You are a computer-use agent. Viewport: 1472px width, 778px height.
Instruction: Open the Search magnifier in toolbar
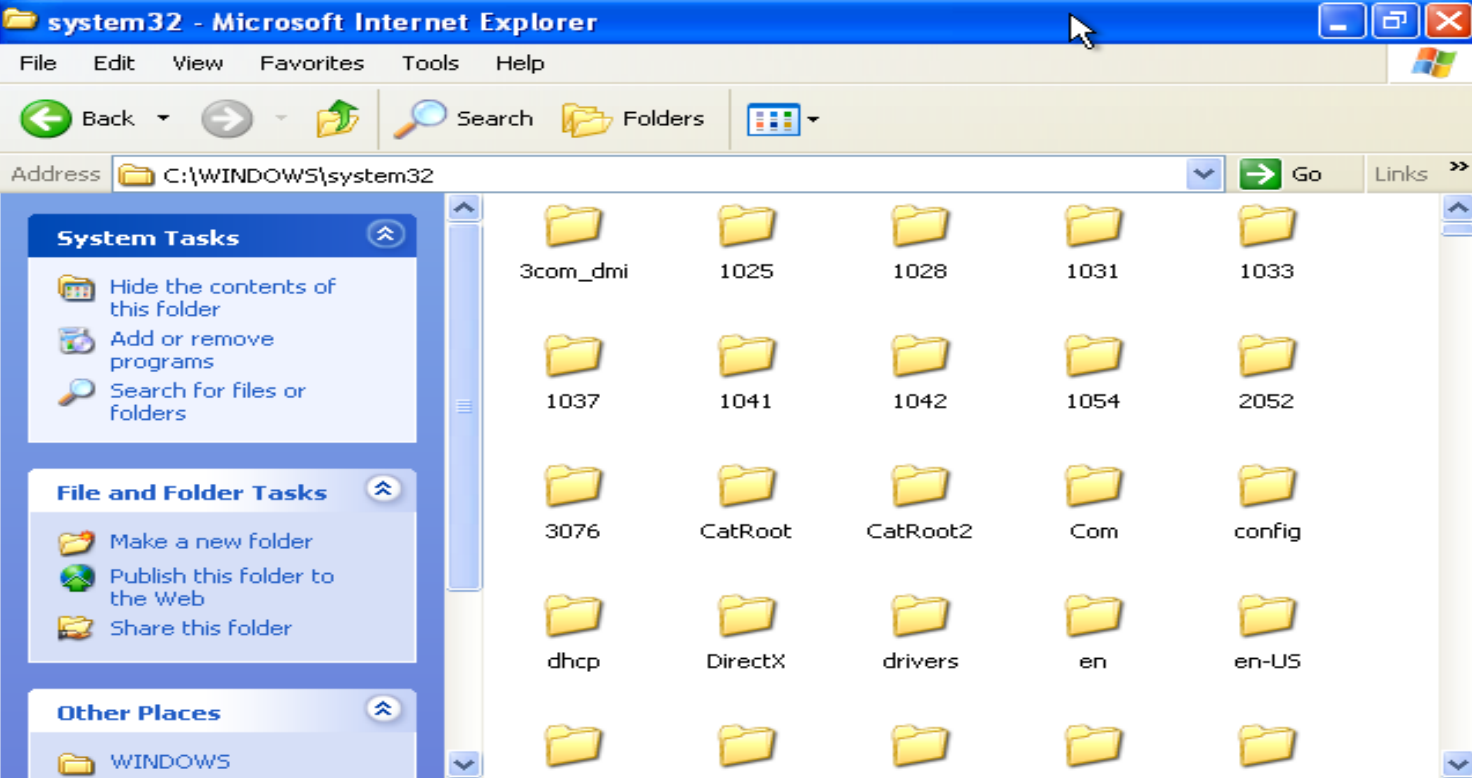coord(419,119)
